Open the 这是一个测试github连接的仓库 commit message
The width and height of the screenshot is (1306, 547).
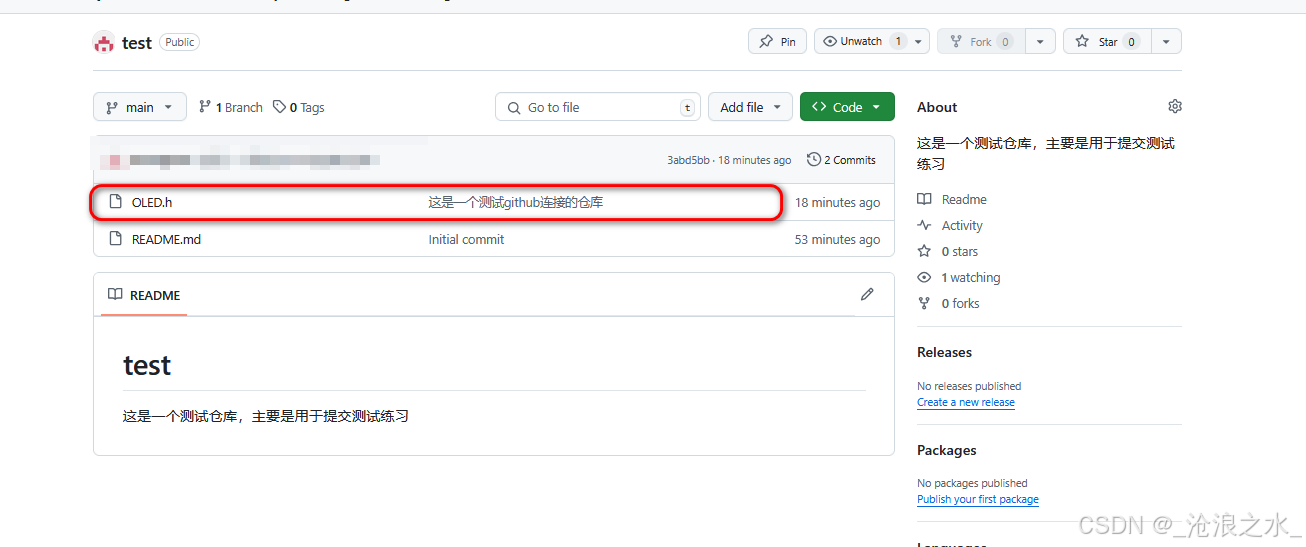click(516, 202)
